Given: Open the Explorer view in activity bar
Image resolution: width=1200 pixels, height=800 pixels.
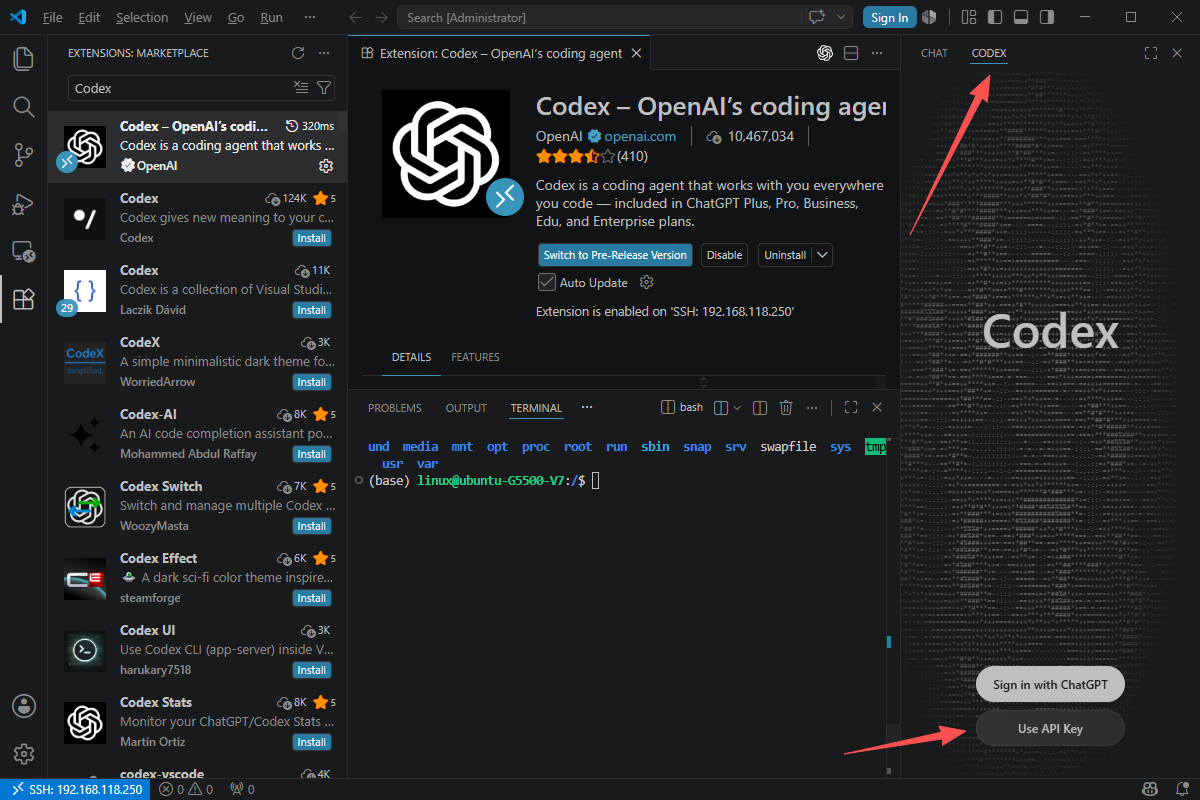Looking at the screenshot, I should tap(24, 58).
